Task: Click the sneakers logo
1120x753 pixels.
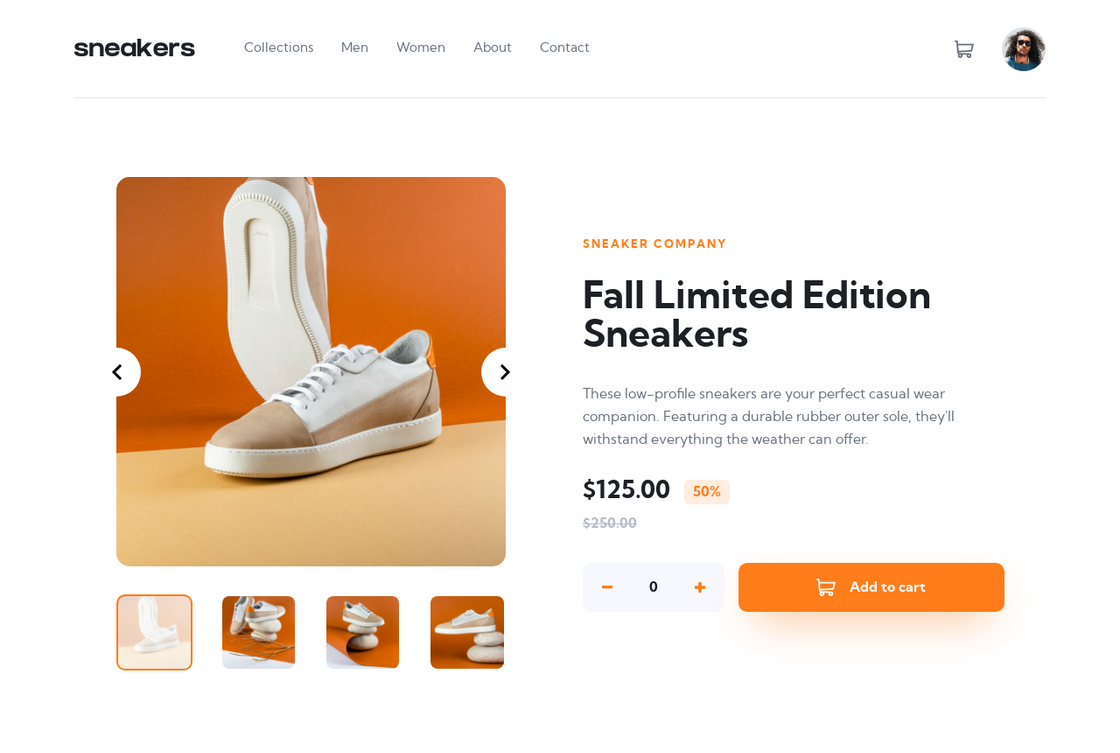Action: [x=134, y=48]
